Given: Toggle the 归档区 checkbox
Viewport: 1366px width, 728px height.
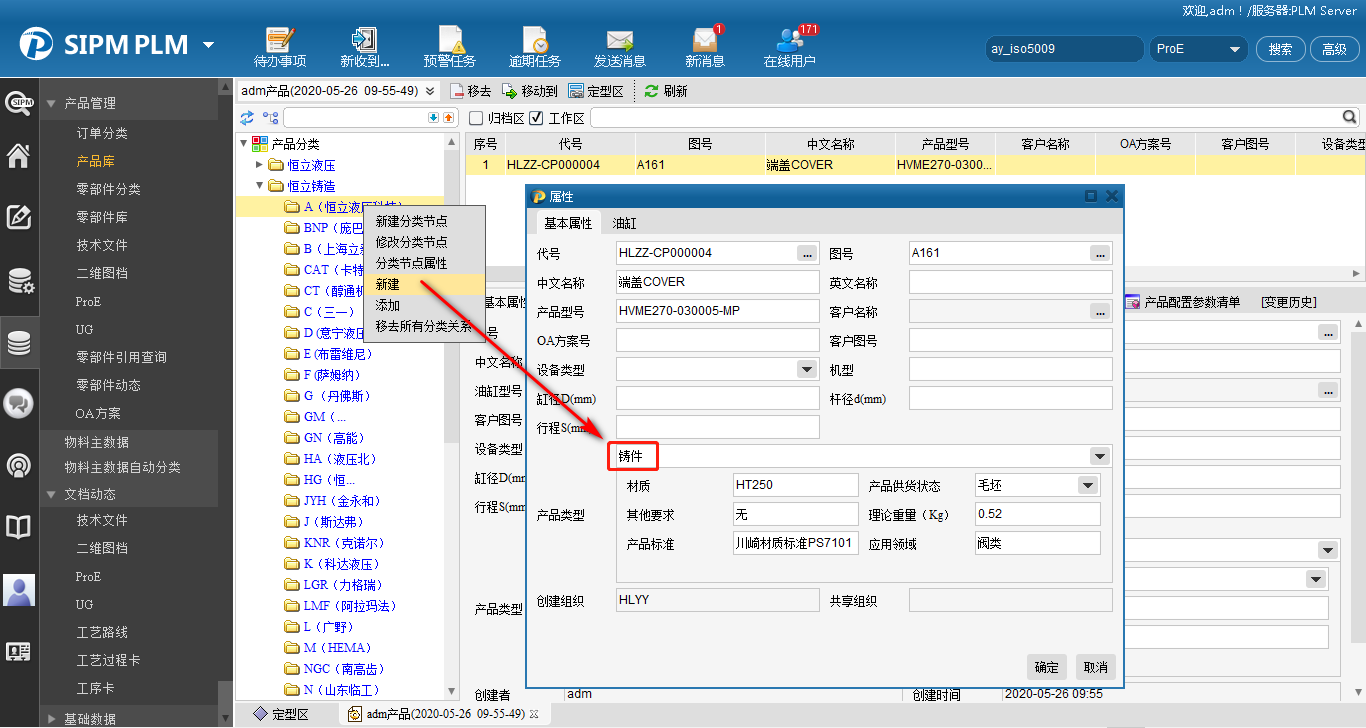Looking at the screenshot, I should click(x=476, y=118).
